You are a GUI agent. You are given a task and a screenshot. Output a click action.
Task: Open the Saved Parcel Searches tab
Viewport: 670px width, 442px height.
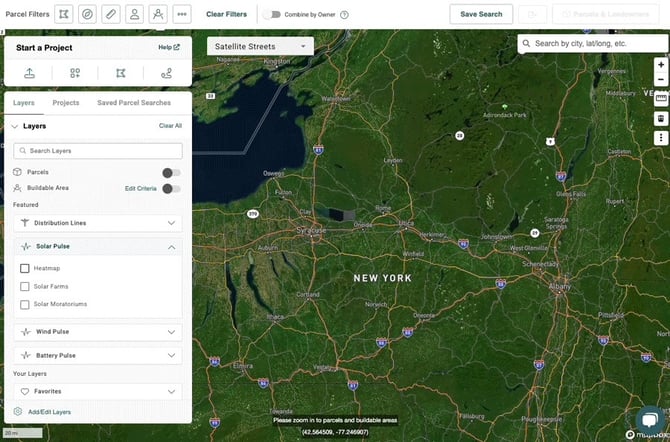(133, 103)
